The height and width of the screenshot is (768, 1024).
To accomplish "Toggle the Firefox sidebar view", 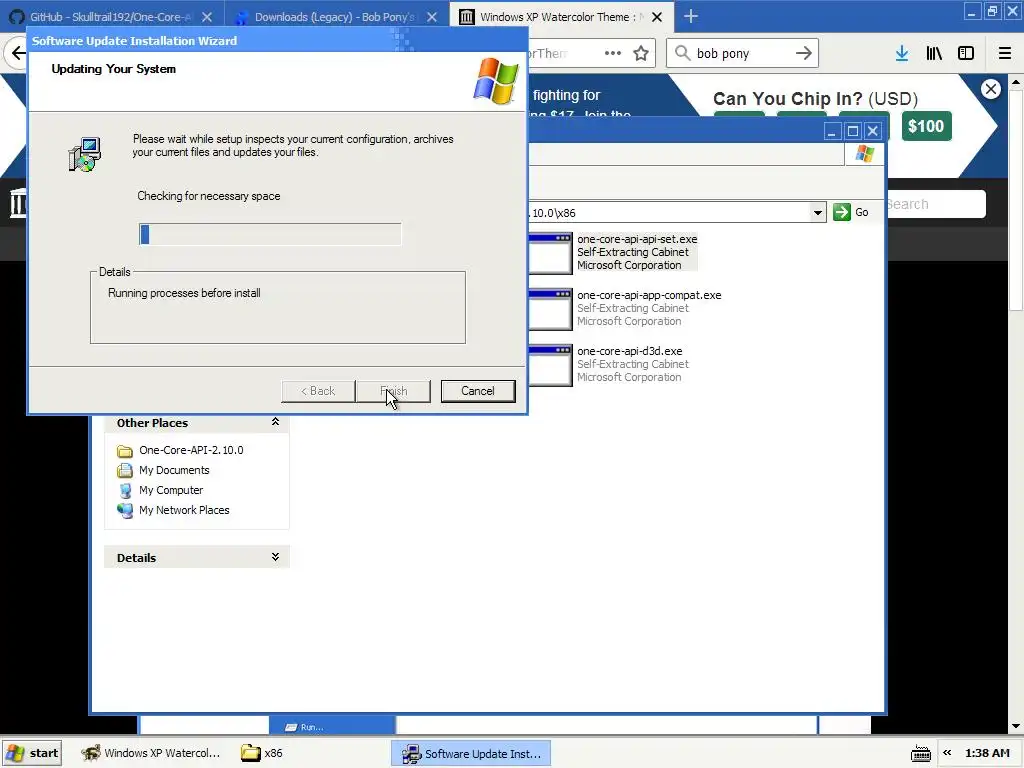I will 966,54.
